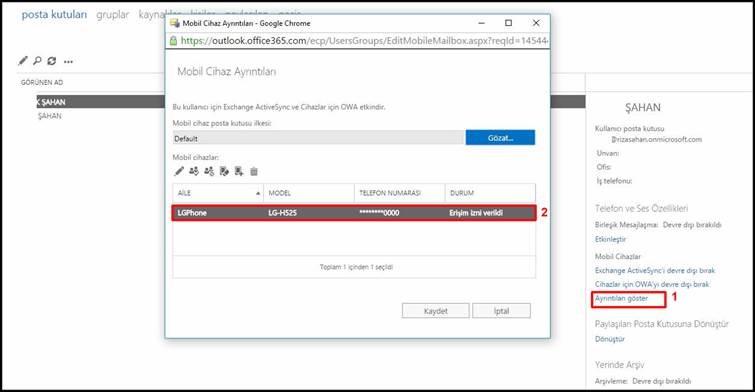
Task: Click the block access icon in mobile devices toolbar
Action: [x=209, y=171]
